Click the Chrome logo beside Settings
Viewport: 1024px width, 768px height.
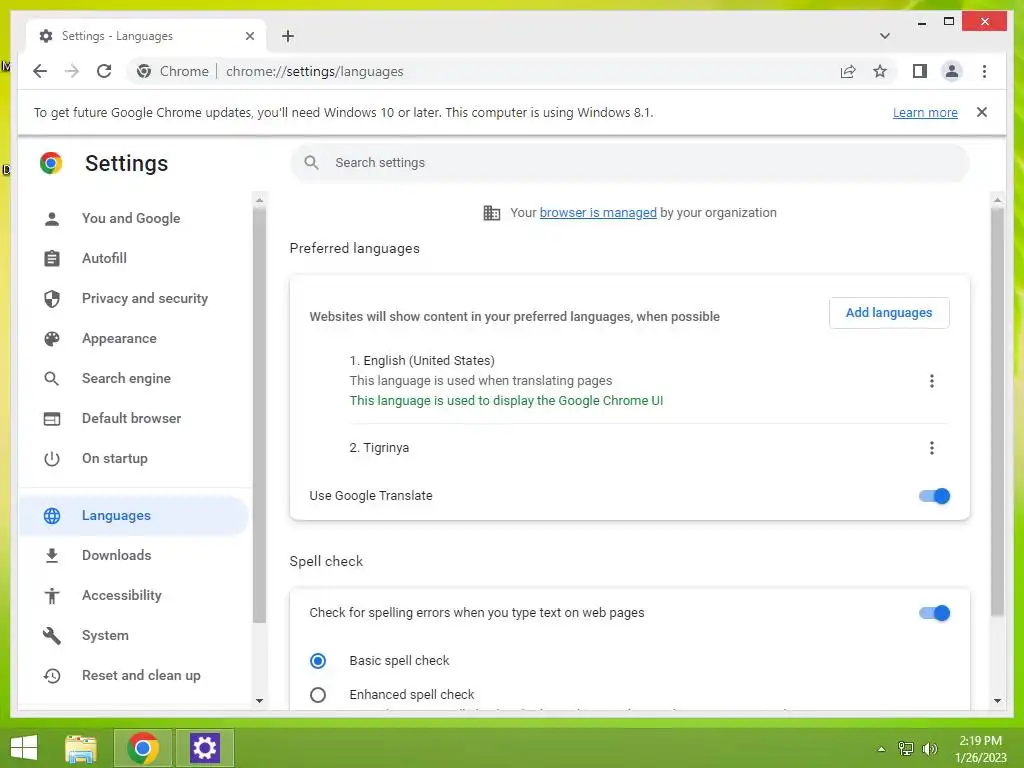(x=50, y=163)
